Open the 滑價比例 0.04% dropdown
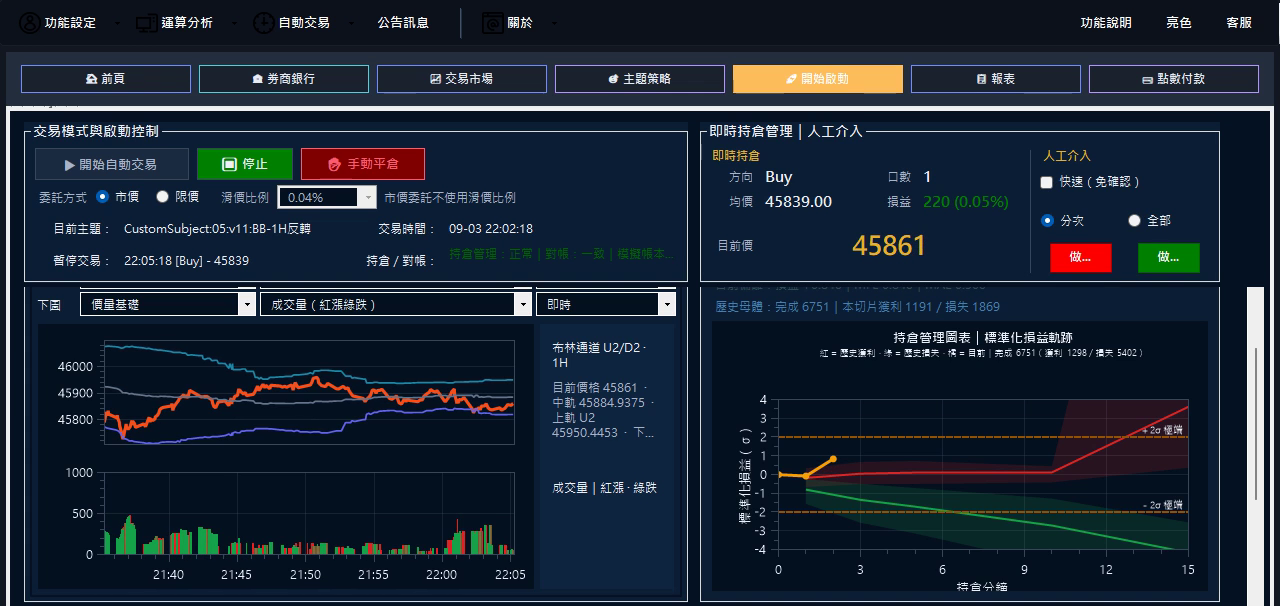The width and height of the screenshot is (1280, 606). (x=327, y=197)
